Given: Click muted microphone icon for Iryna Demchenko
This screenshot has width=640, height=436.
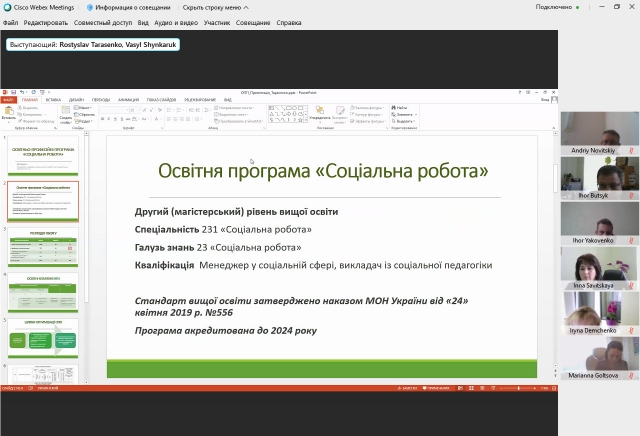Looking at the screenshot, I should coord(631,330).
